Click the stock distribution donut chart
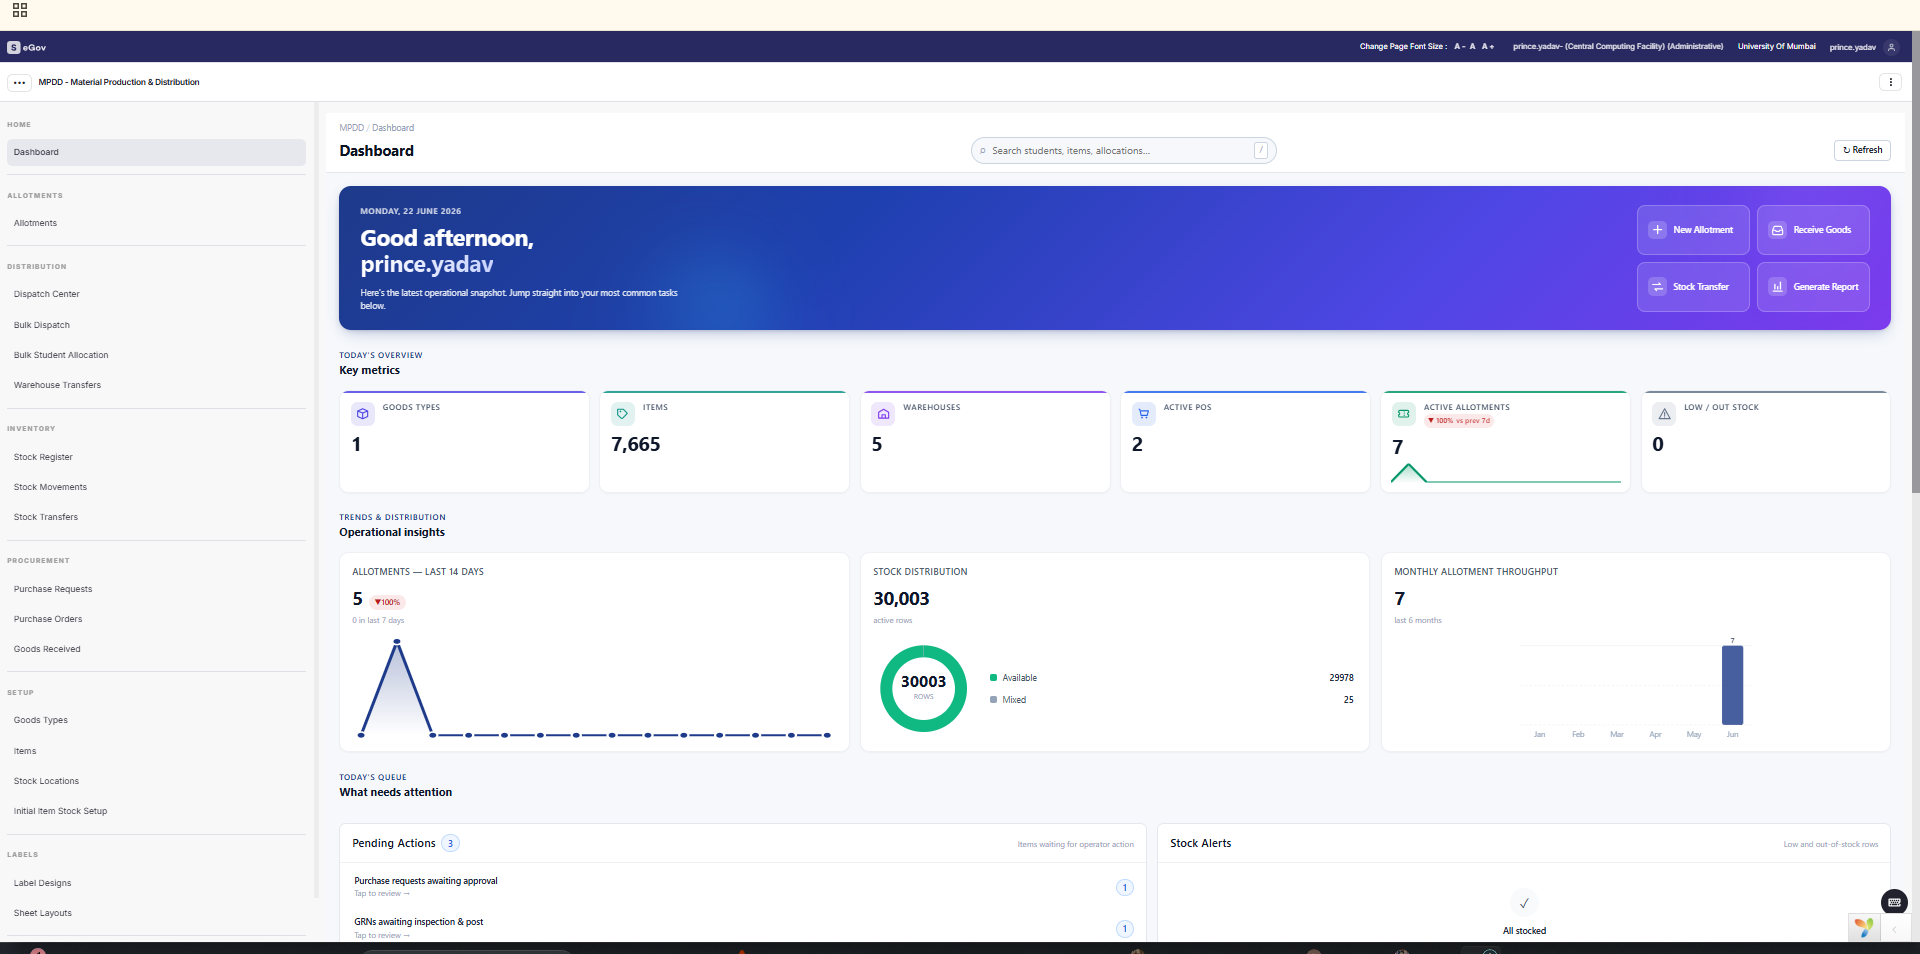The height and width of the screenshot is (954, 1920). tap(923, 688)
